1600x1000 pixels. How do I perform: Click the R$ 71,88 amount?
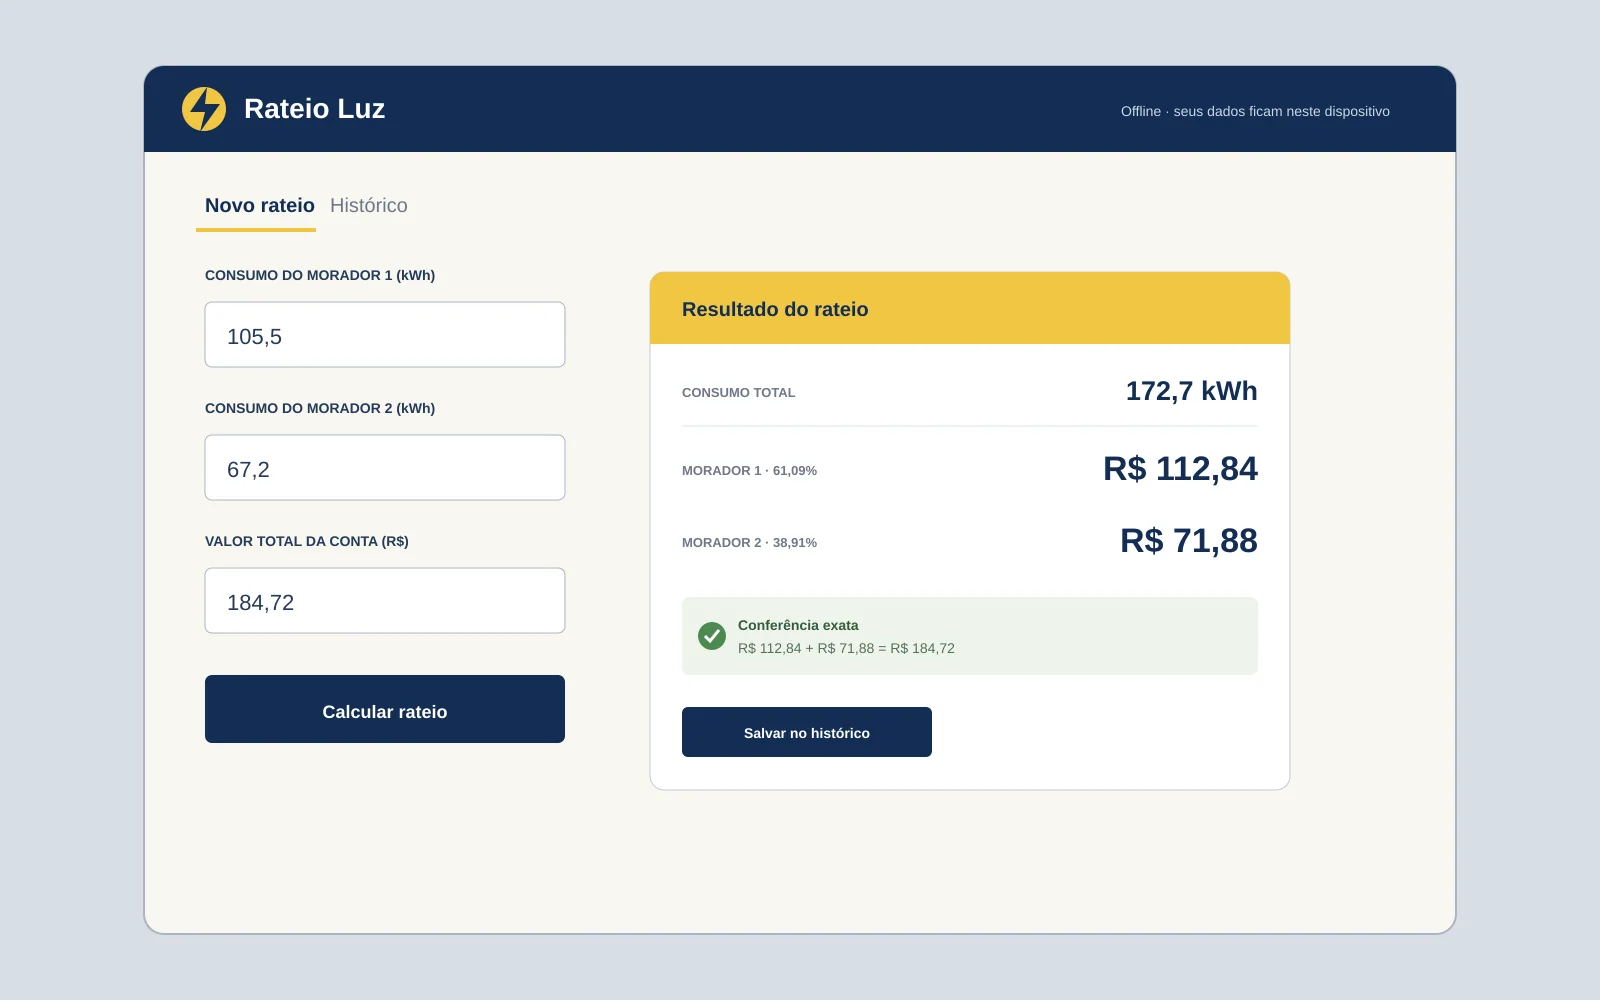pos(1189,541)
